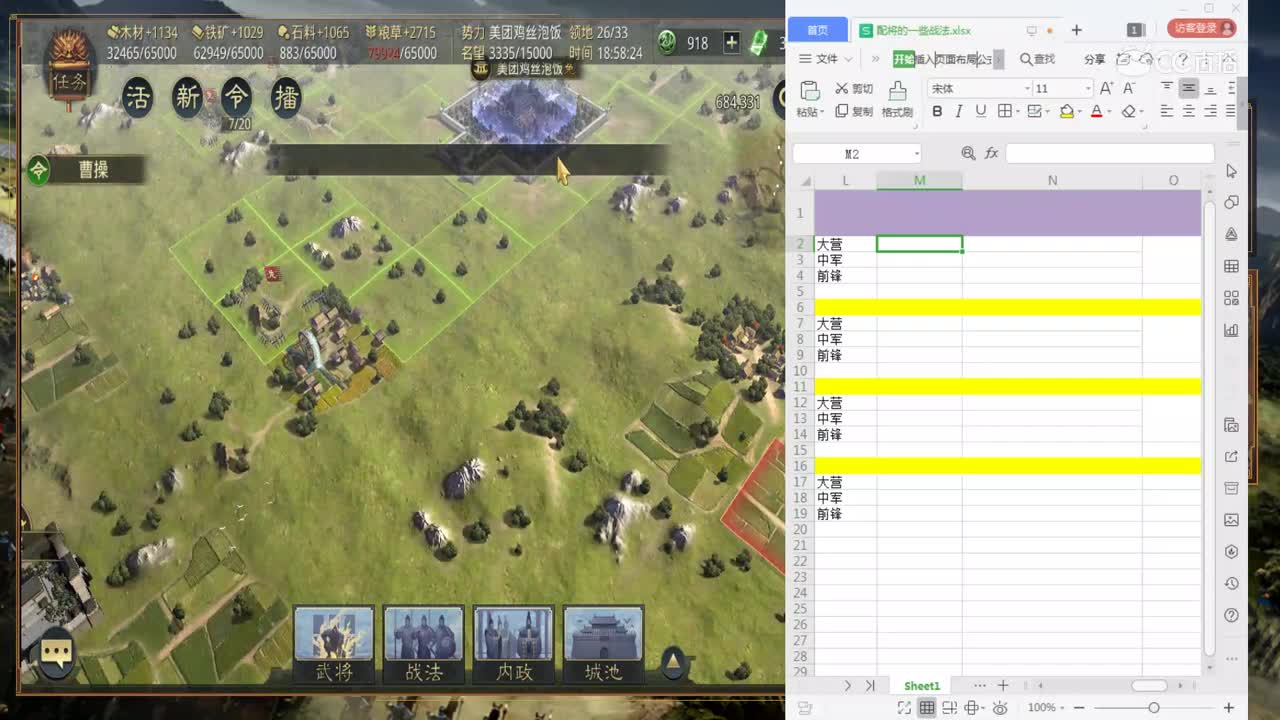
Task: Click the 访客登录 guest login button
Action: [1202, 29]
